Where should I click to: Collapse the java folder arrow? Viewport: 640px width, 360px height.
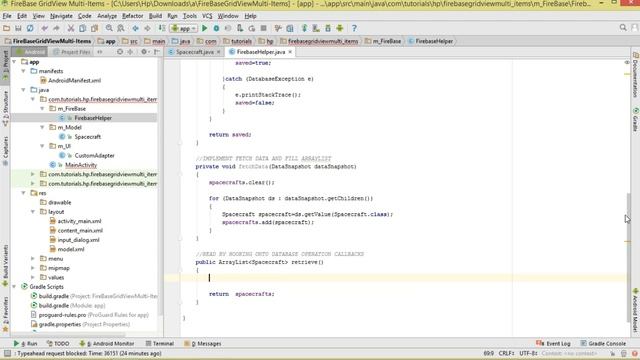click(x=24, y=90)
